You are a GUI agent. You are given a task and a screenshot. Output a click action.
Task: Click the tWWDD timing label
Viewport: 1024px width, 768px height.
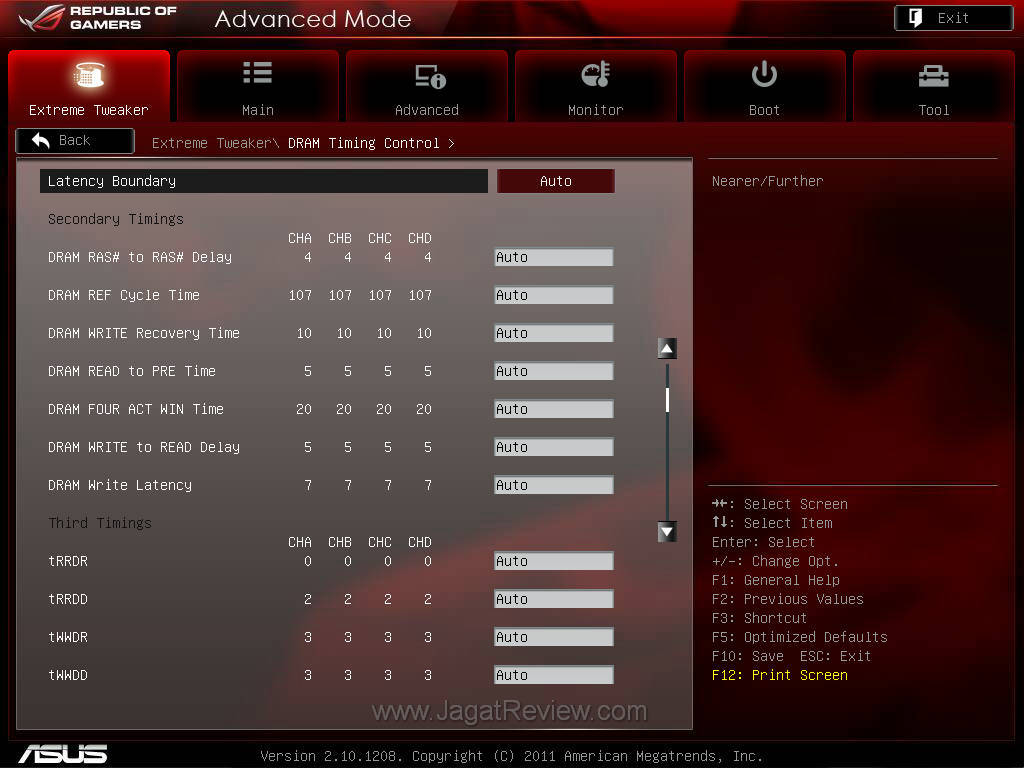(x=68, y=675)
